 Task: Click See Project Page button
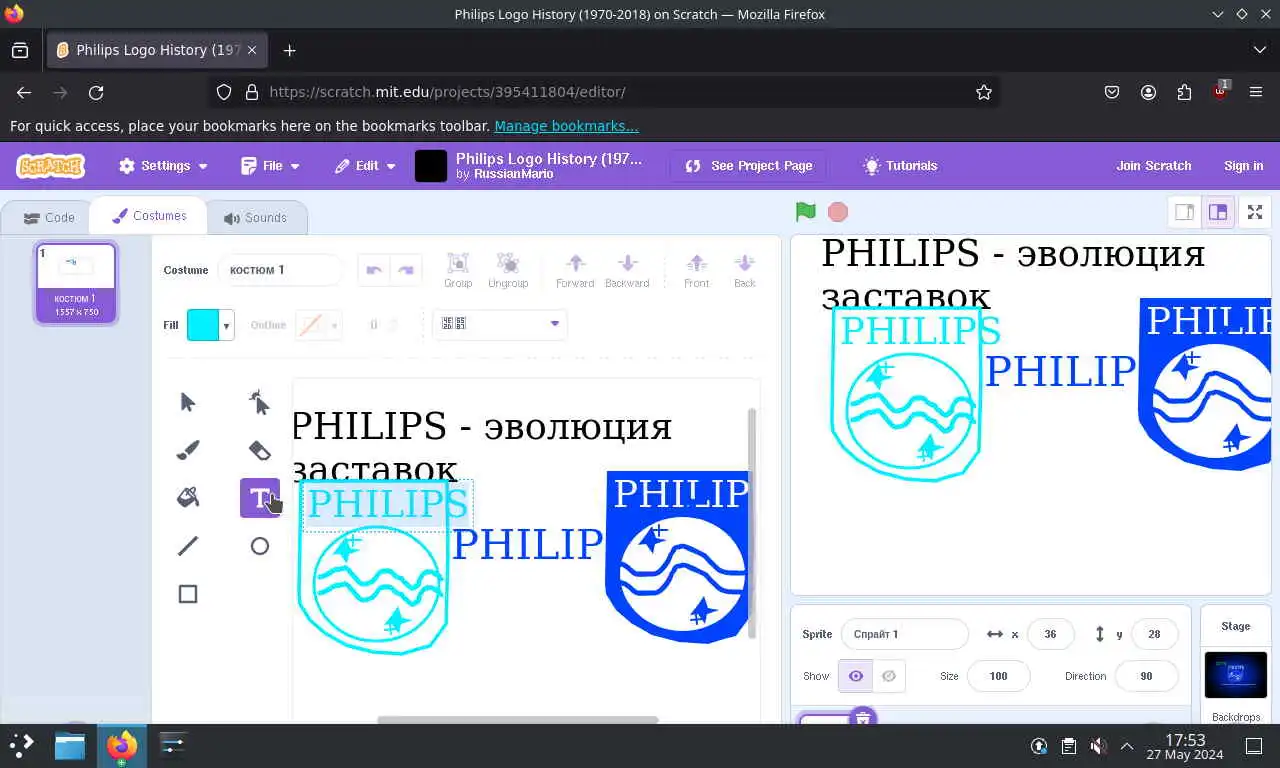click(x=749, y=166)
